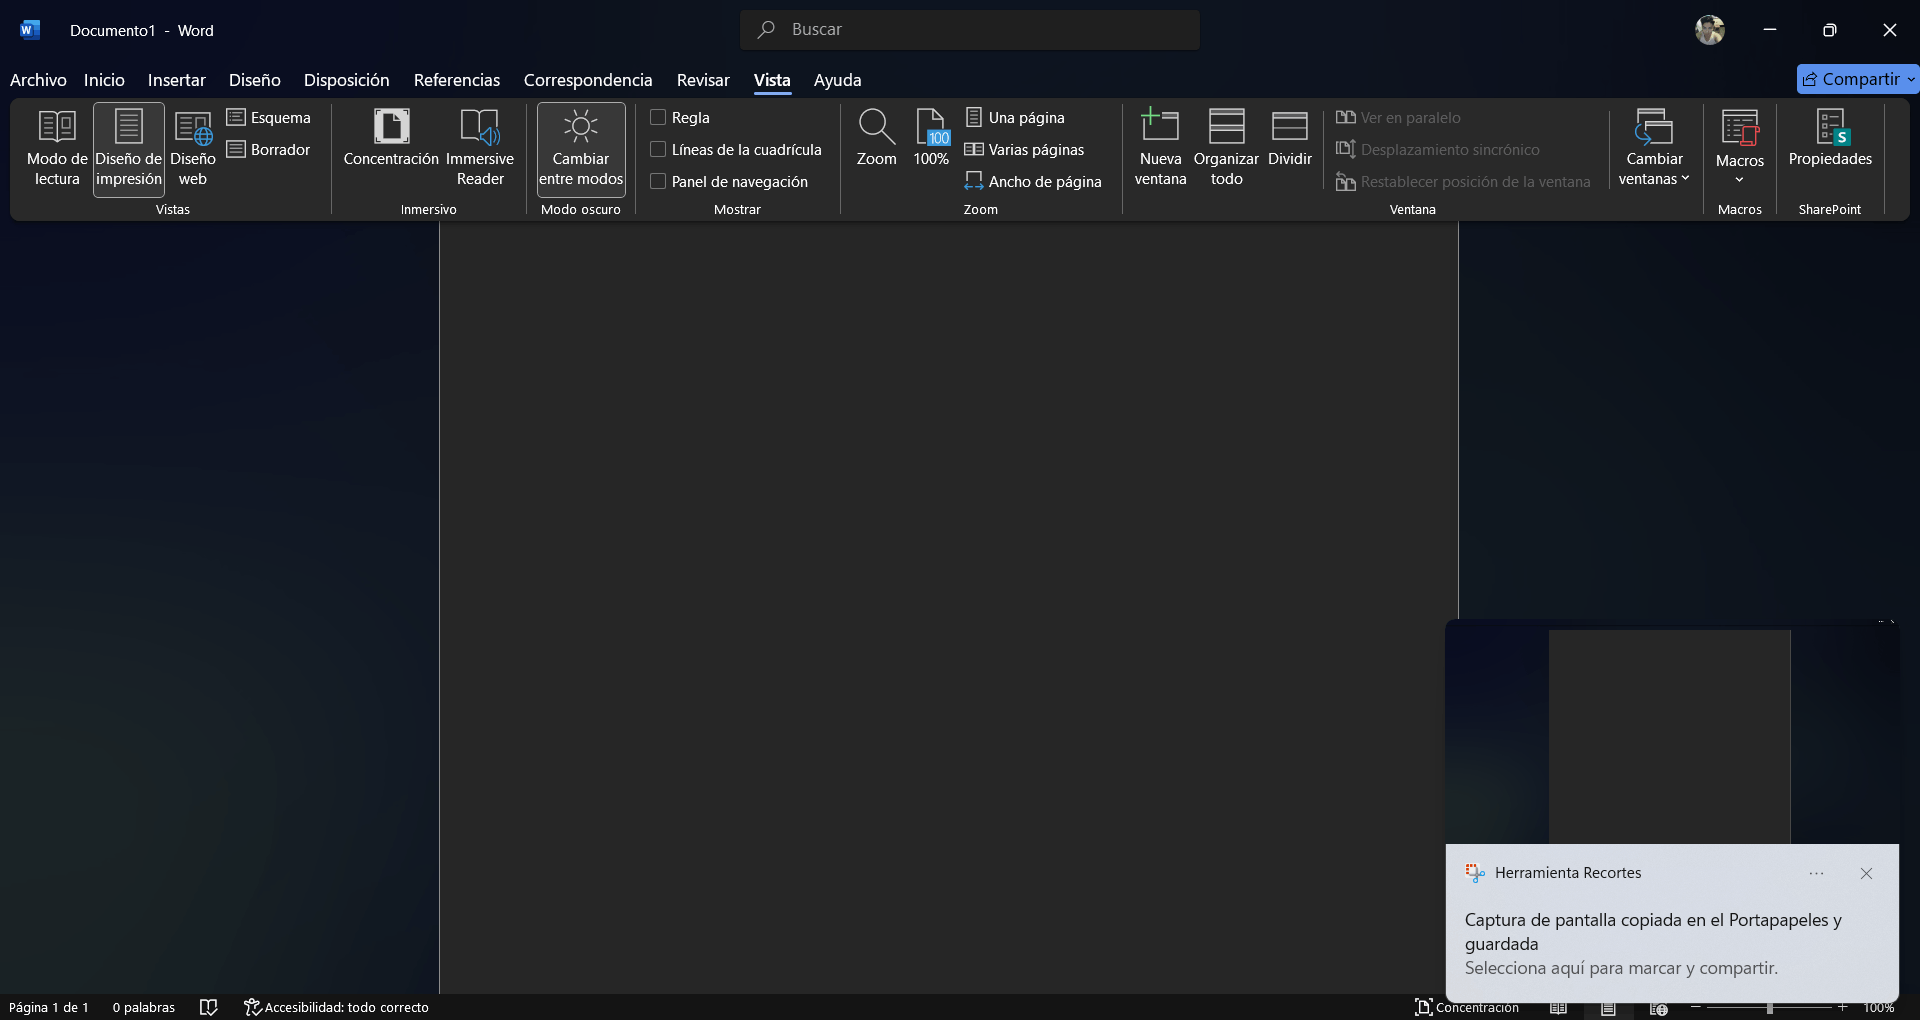This screenshot has height=1020, width=1920.
Task: Click the screenshot thumbnail preview in notification
Action: [x=1672, y=732]
